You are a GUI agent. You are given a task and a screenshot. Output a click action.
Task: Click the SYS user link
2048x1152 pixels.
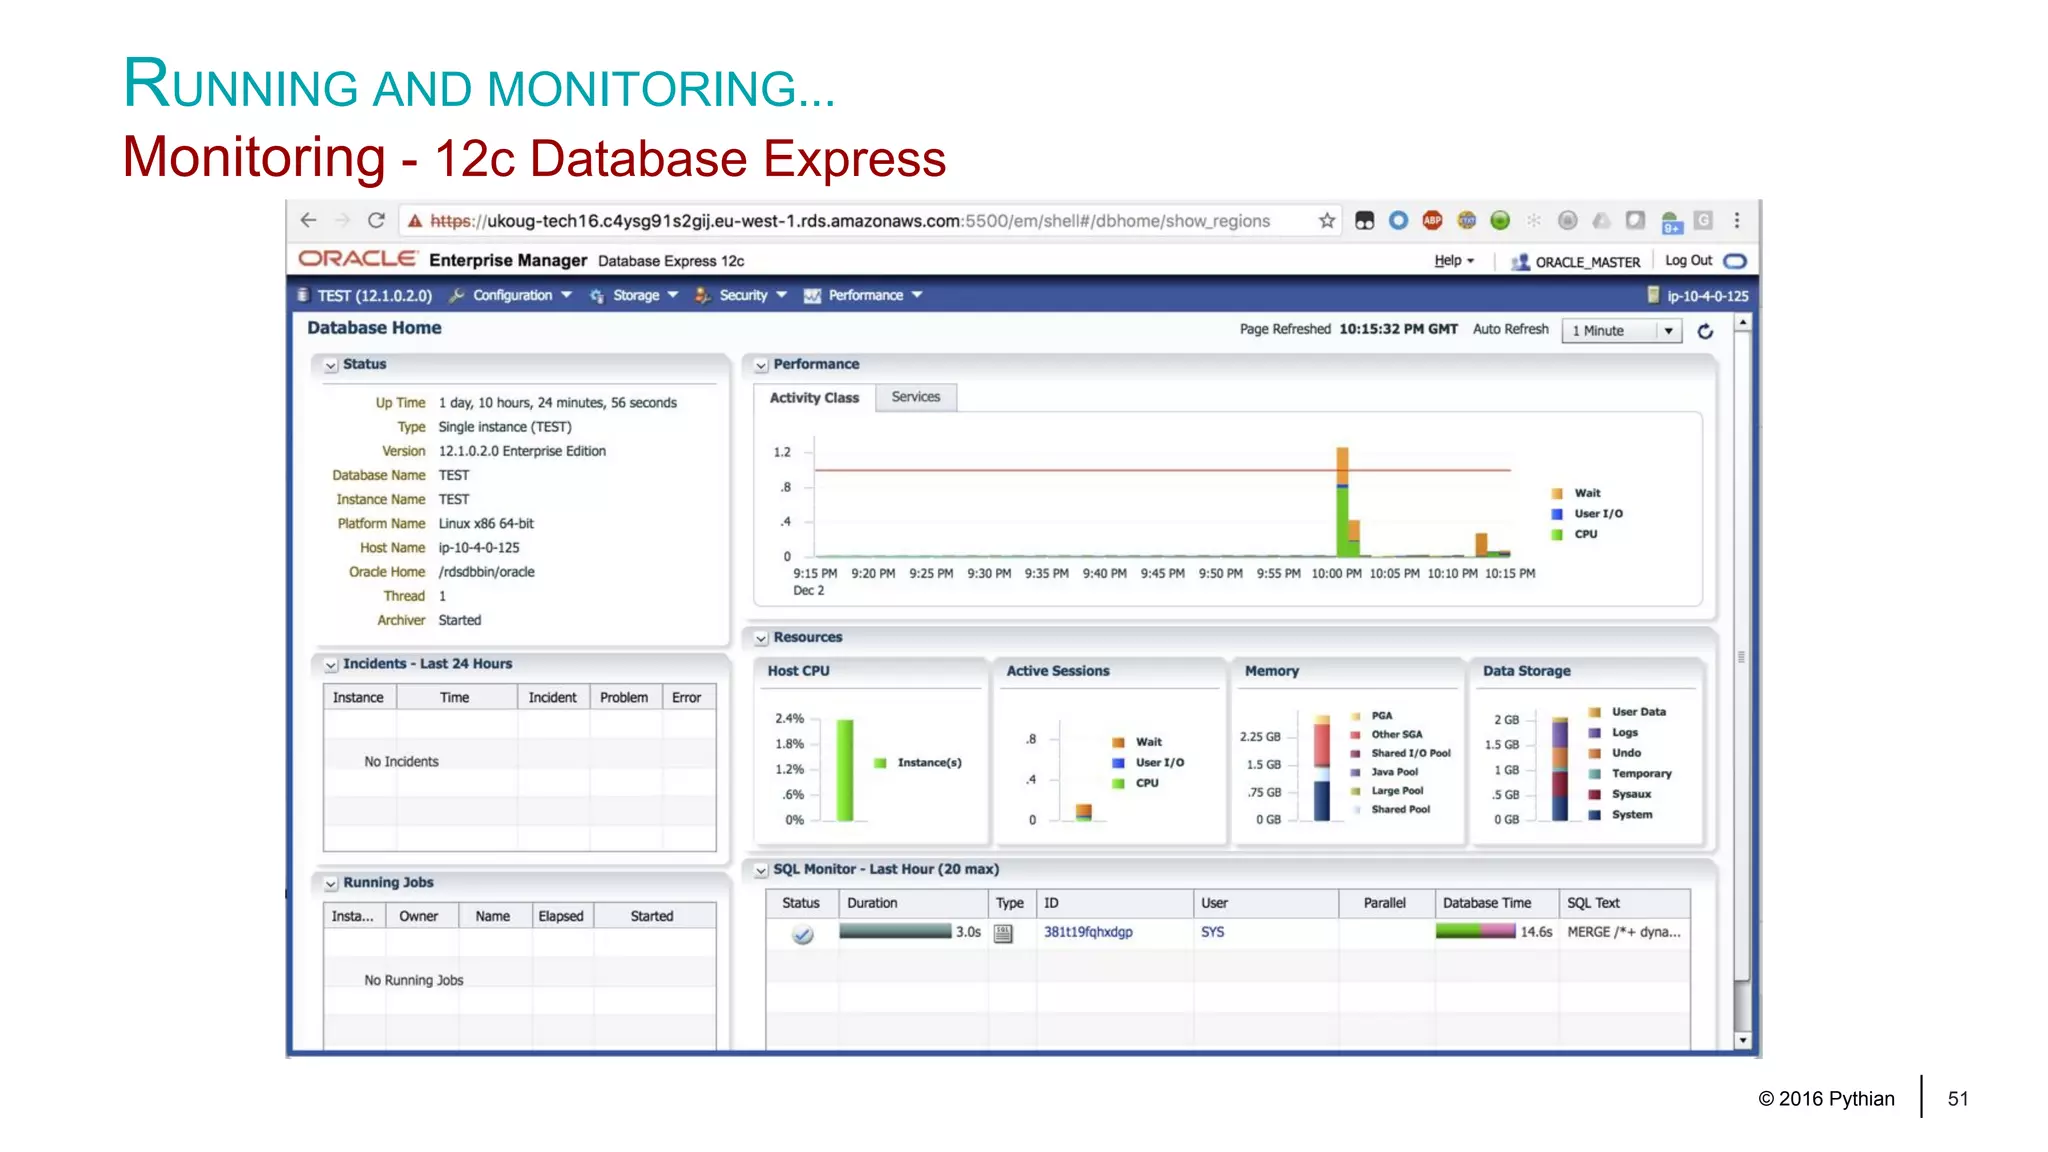(x=1212, y=932)
